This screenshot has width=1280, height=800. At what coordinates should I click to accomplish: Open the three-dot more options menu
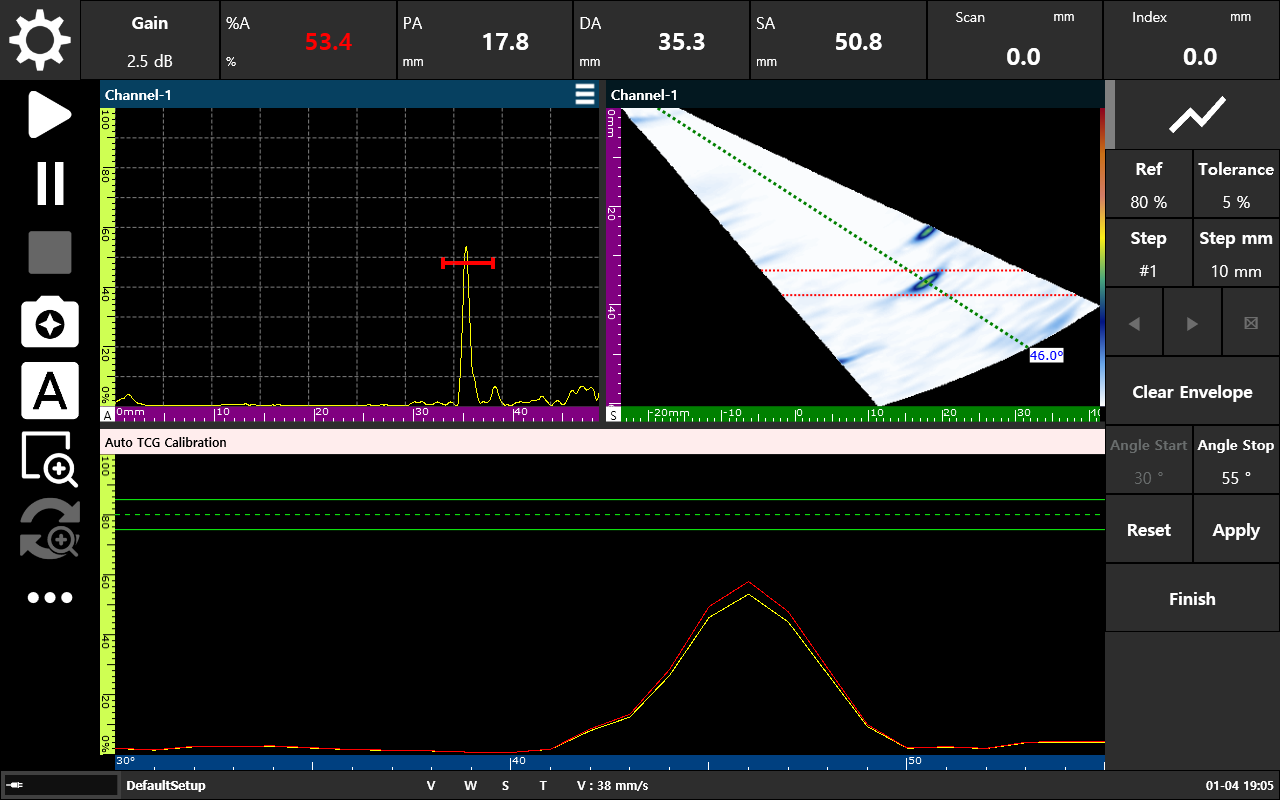tap(50, 598)
